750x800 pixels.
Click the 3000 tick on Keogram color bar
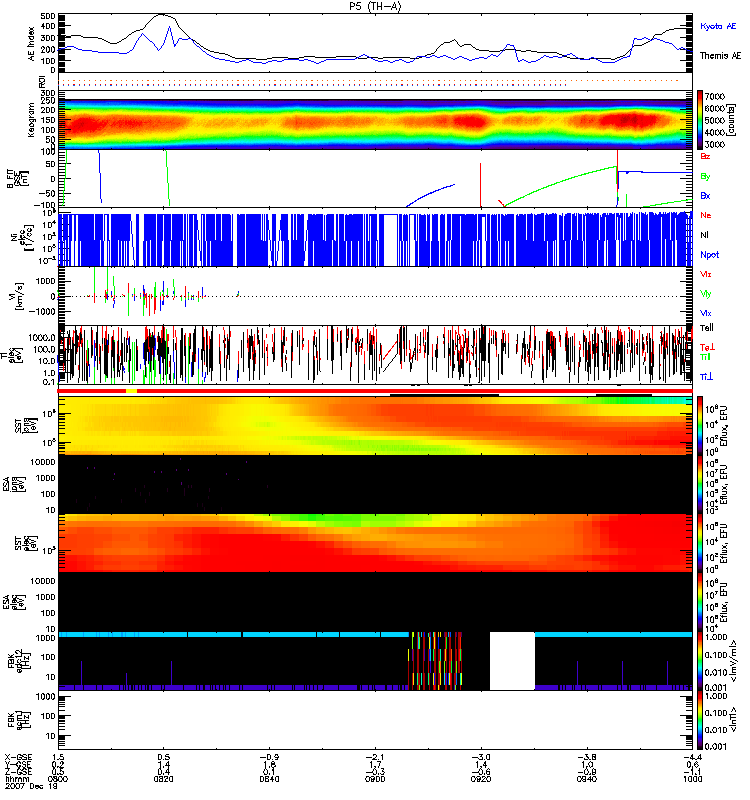[x=715, y=144]
